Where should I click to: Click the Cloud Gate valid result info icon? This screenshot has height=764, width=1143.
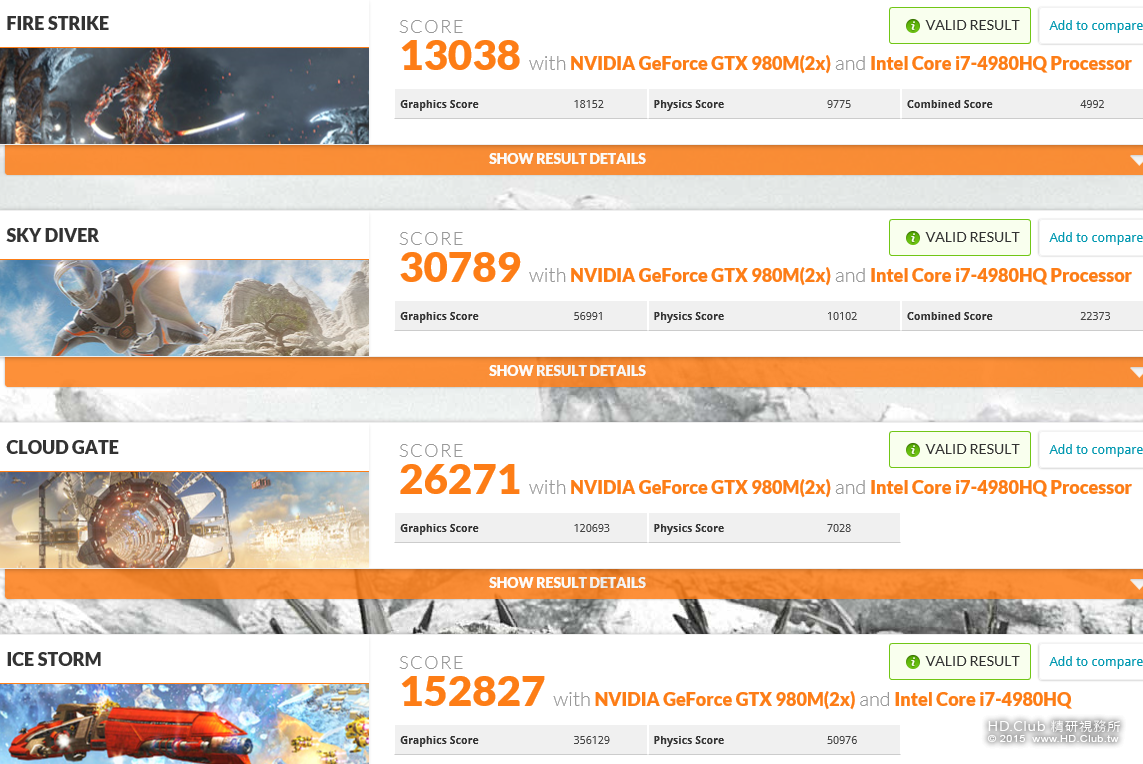(x=912, y=450)
